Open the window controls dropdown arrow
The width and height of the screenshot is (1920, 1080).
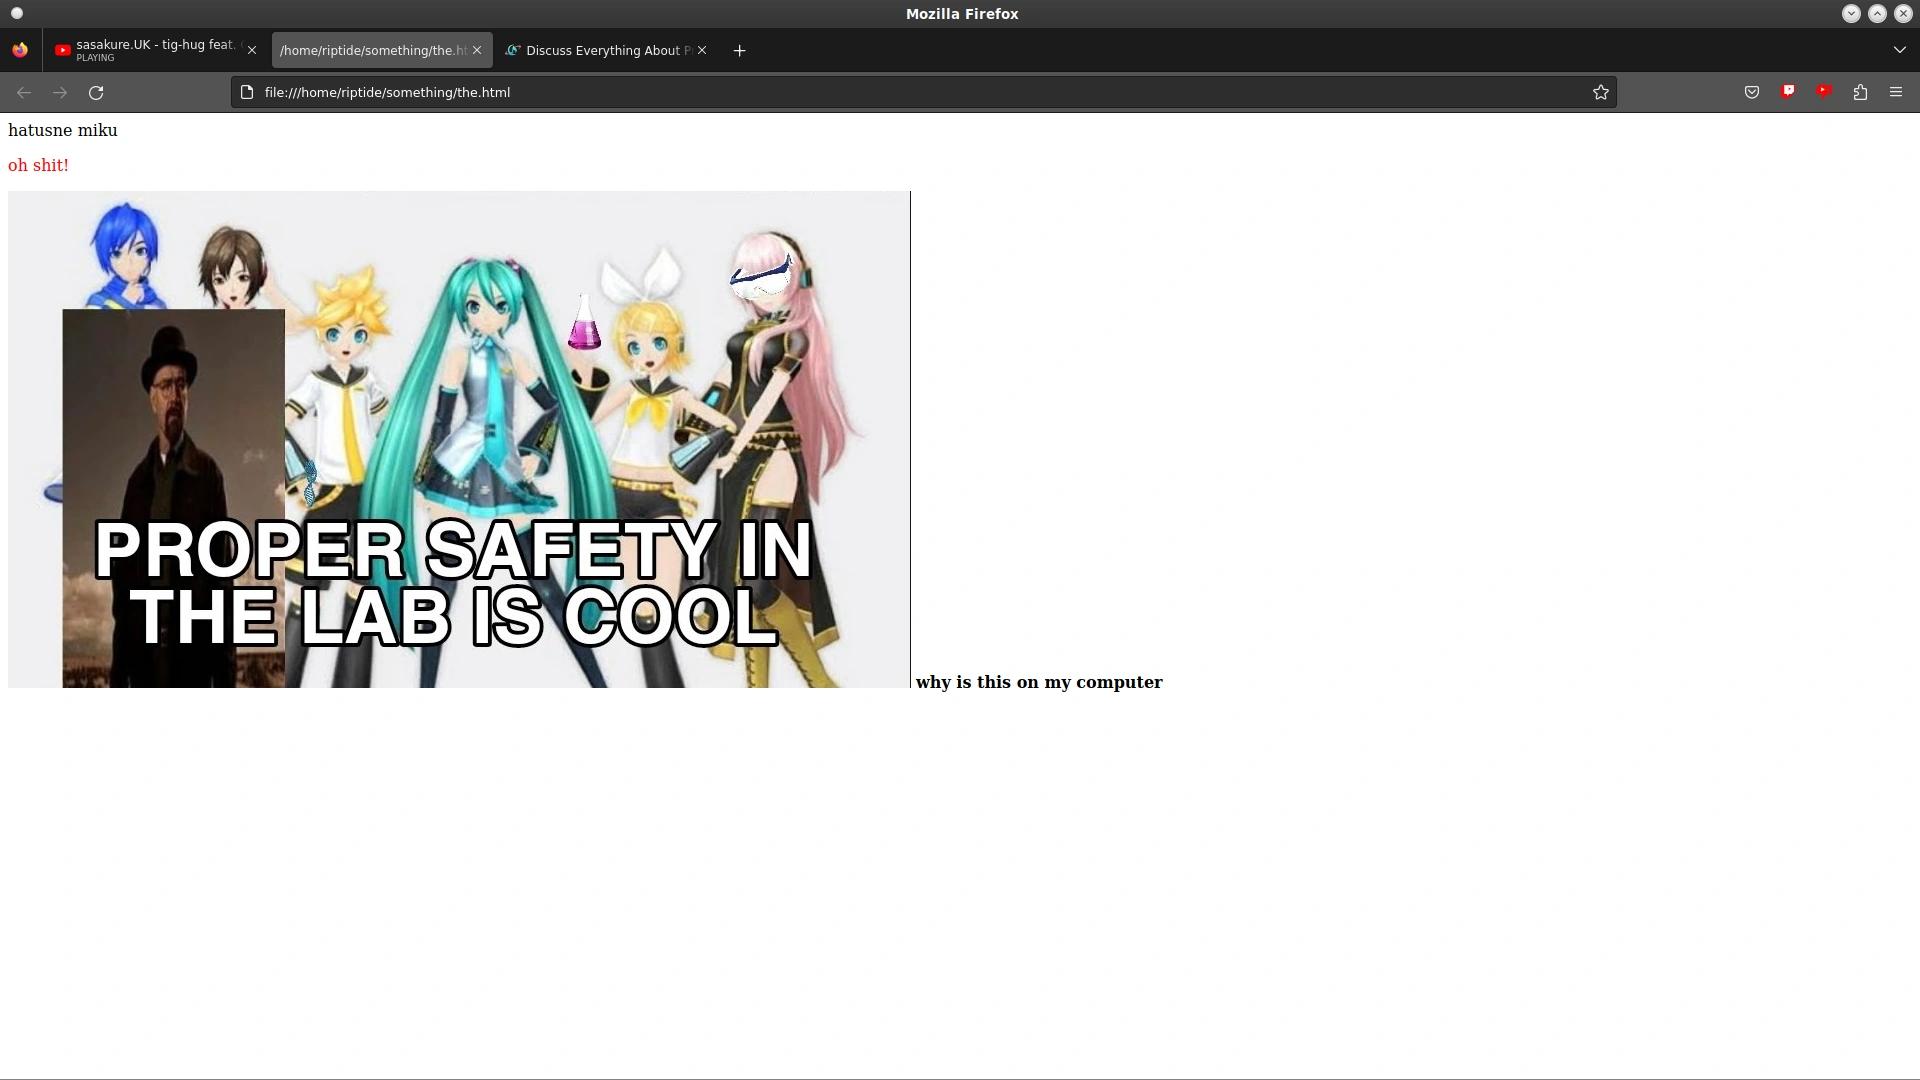click(x=1849, y=13)
